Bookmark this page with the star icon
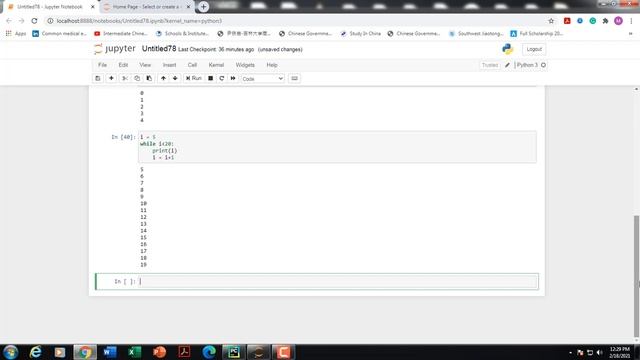Image resolution: width=640 pixels, height=360 pixels. pos(551,21)
